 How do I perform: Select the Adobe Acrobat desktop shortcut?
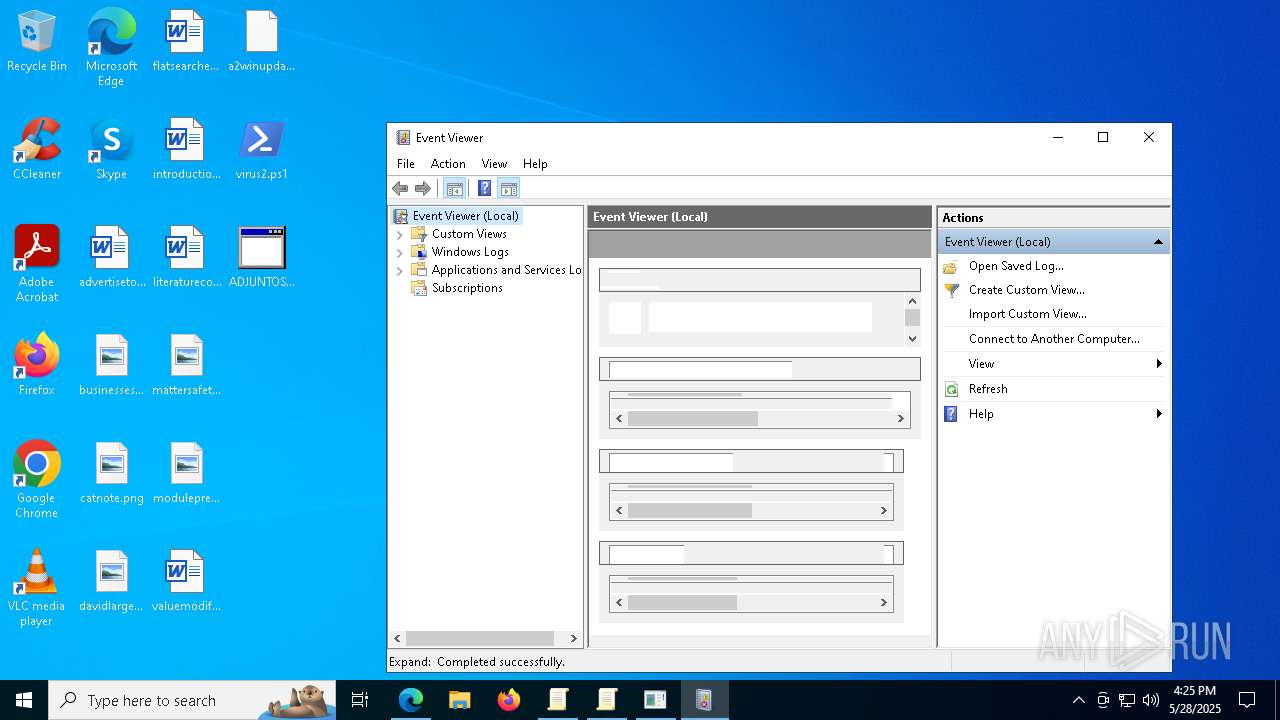click(x=37, y=263)
